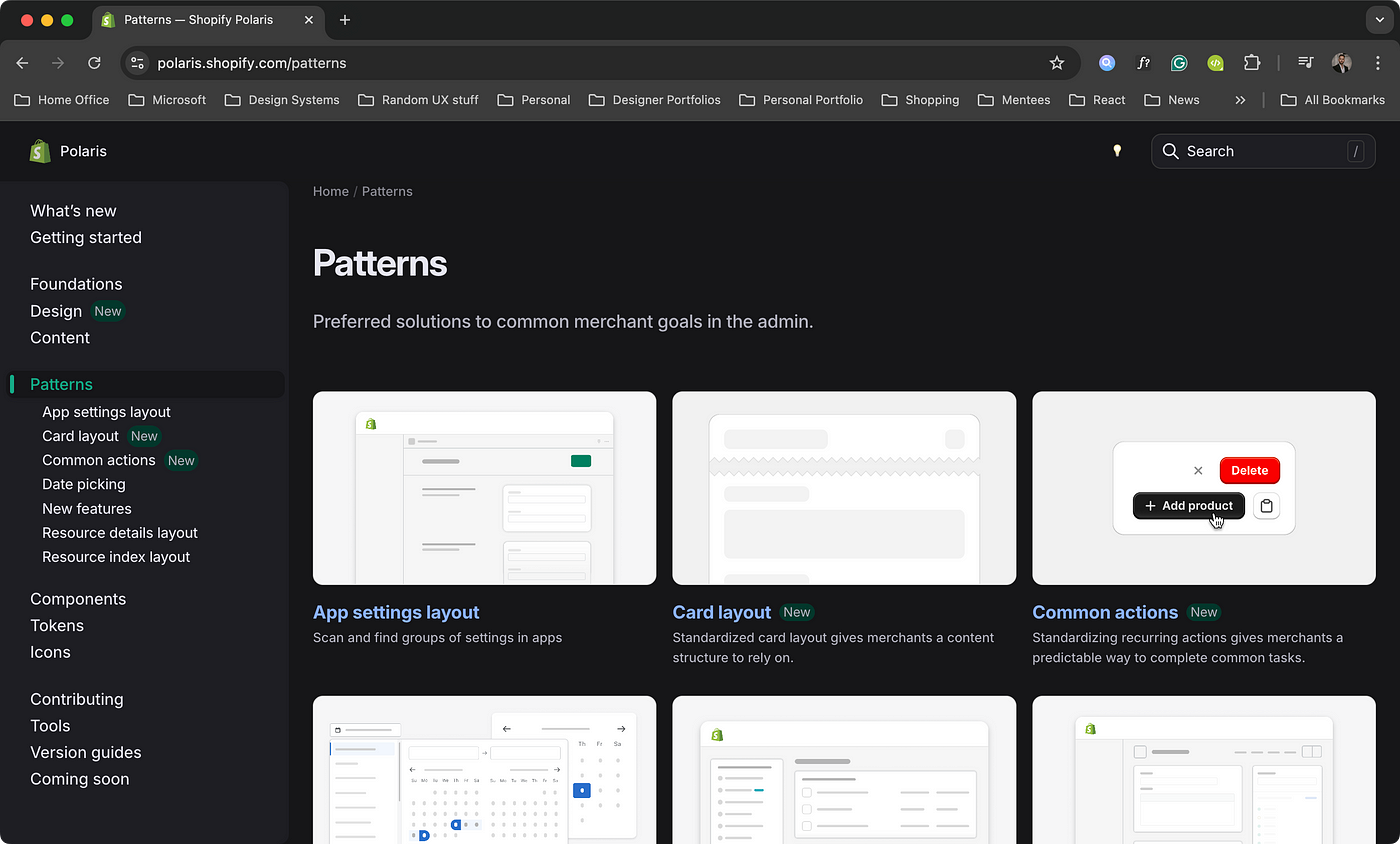Screen dimensions: 1400x844
Task: Click red Delete button in Common actions preview
Action: tap(1250, 470)
